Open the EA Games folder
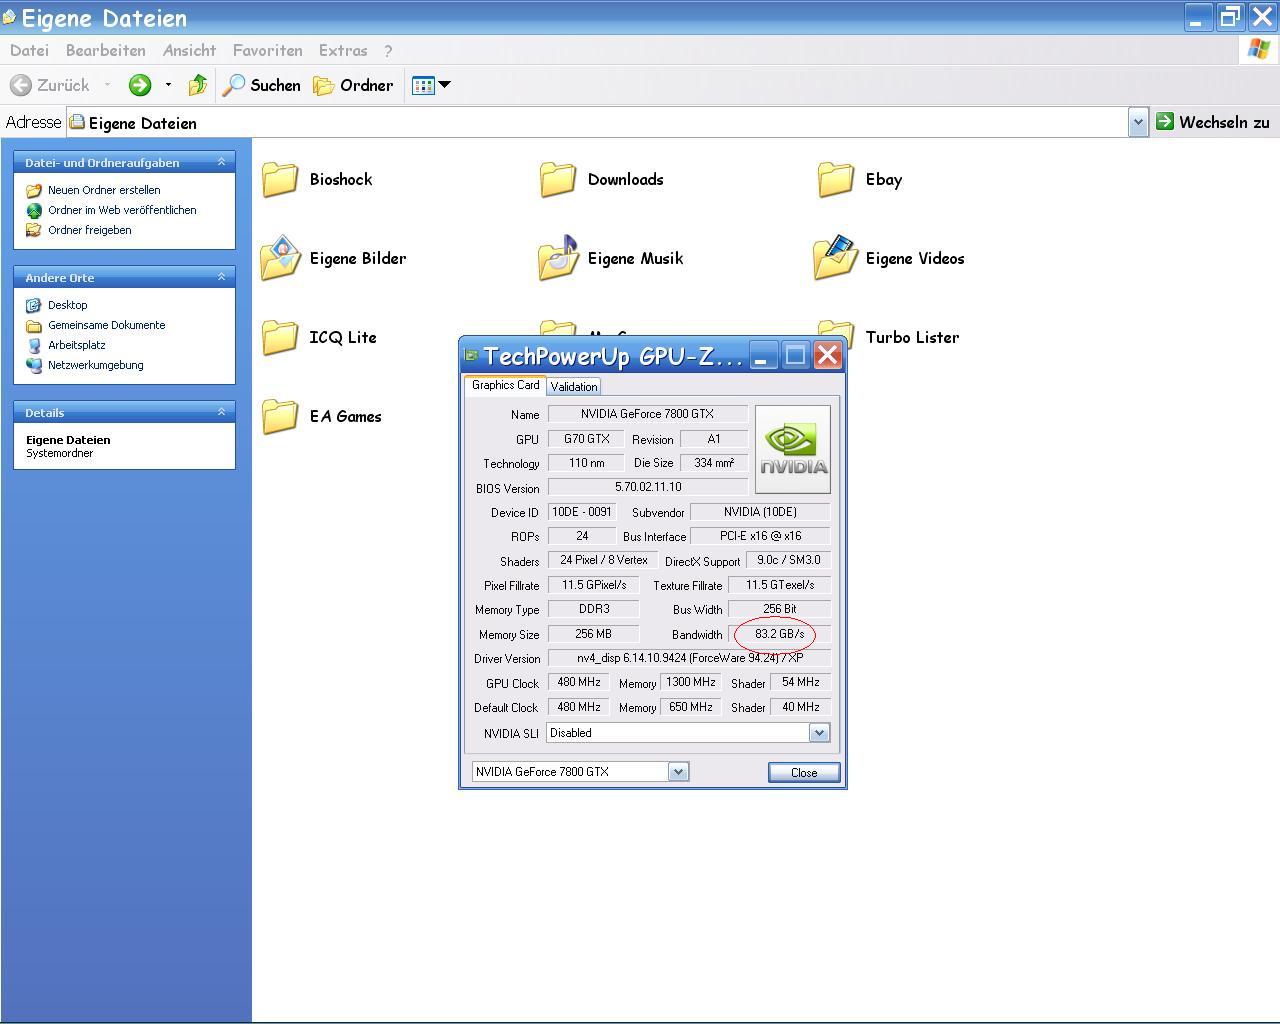The height and width of the screenshot is (1024, 1280). click(321, 417)
